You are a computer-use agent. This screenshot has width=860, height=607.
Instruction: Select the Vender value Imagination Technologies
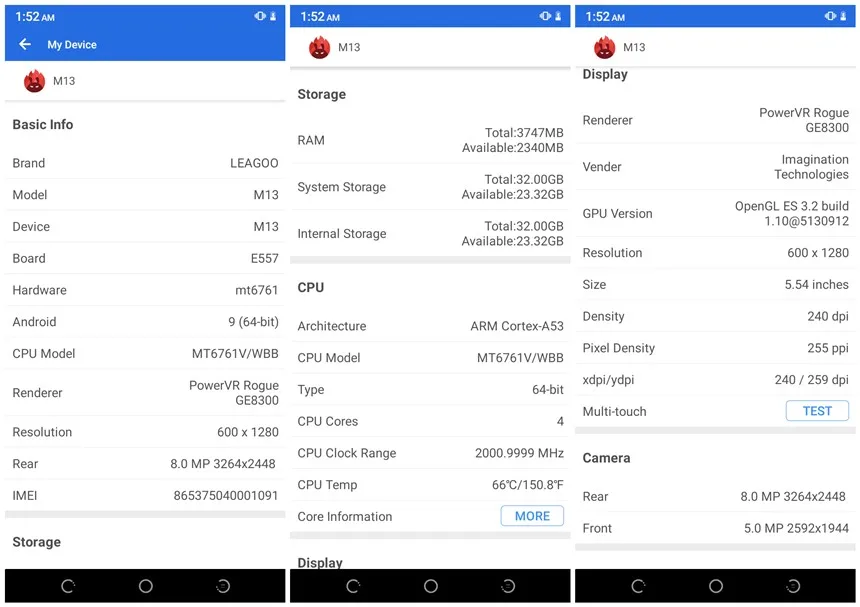[812, 167]
